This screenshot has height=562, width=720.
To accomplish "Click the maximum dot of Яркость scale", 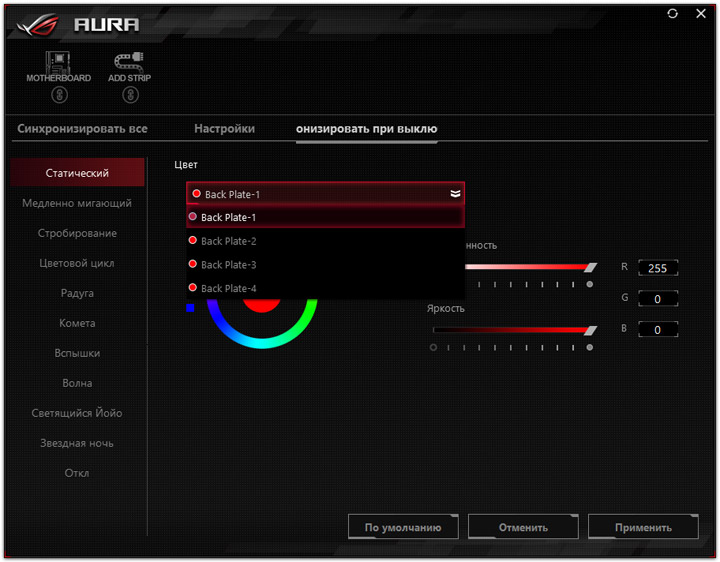I will tap(590, 347).
